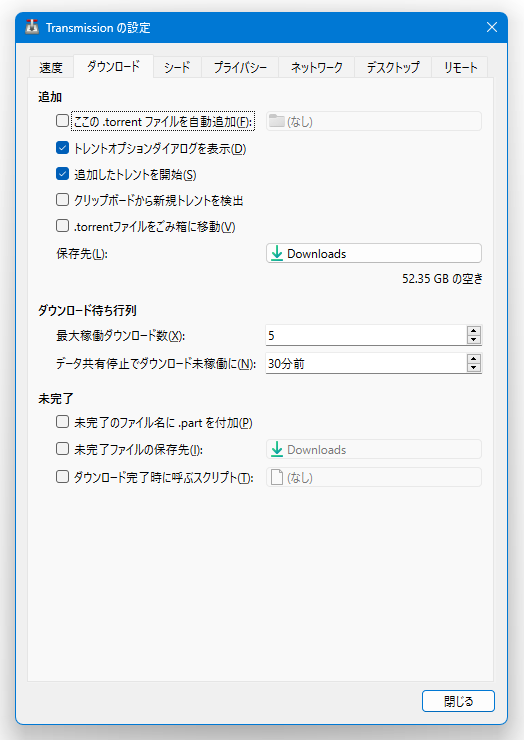Check .torrentファイルをごみ箱に移動
The image size is (524, 740).
point(62,226)
